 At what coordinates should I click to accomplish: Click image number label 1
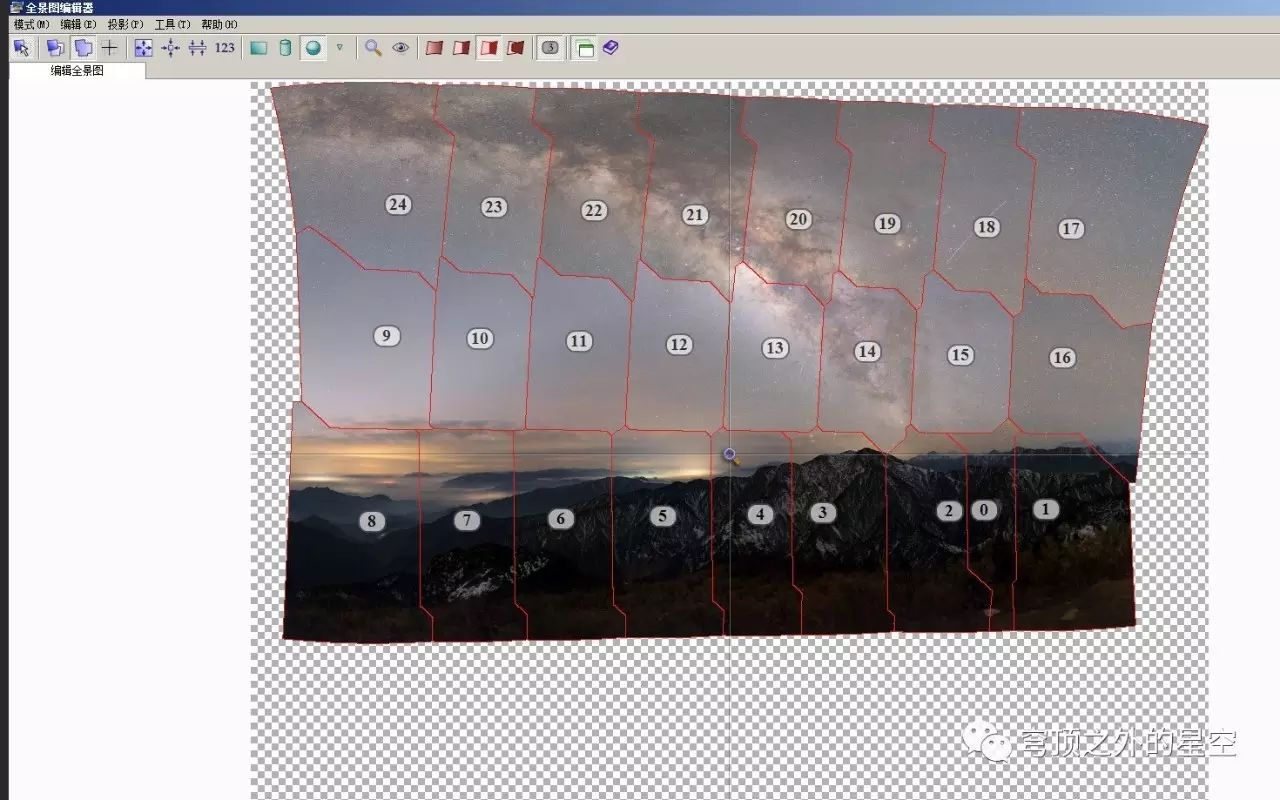tap(1045, 509)
